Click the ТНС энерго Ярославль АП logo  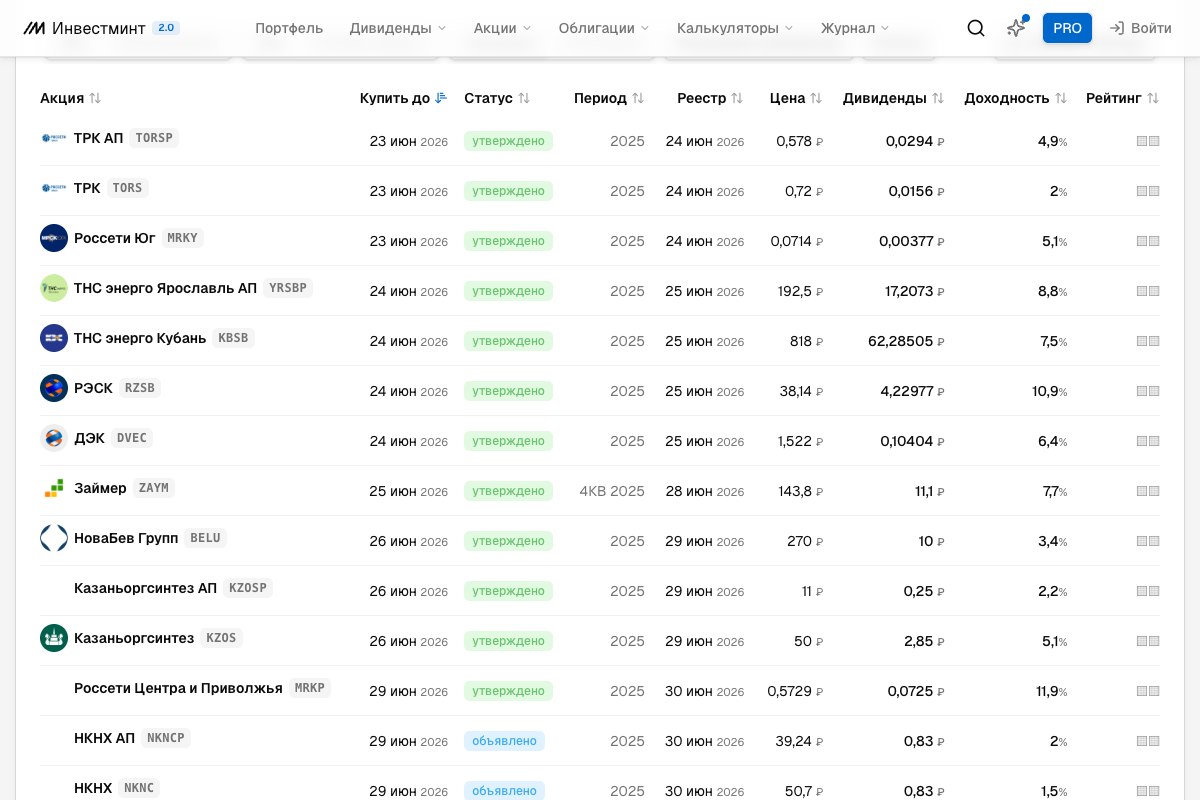[x=54, y=288]
